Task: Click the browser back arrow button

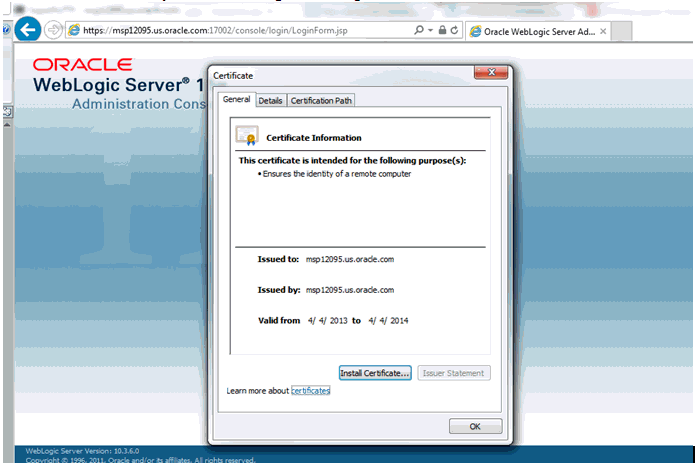Action: [28, 30]
